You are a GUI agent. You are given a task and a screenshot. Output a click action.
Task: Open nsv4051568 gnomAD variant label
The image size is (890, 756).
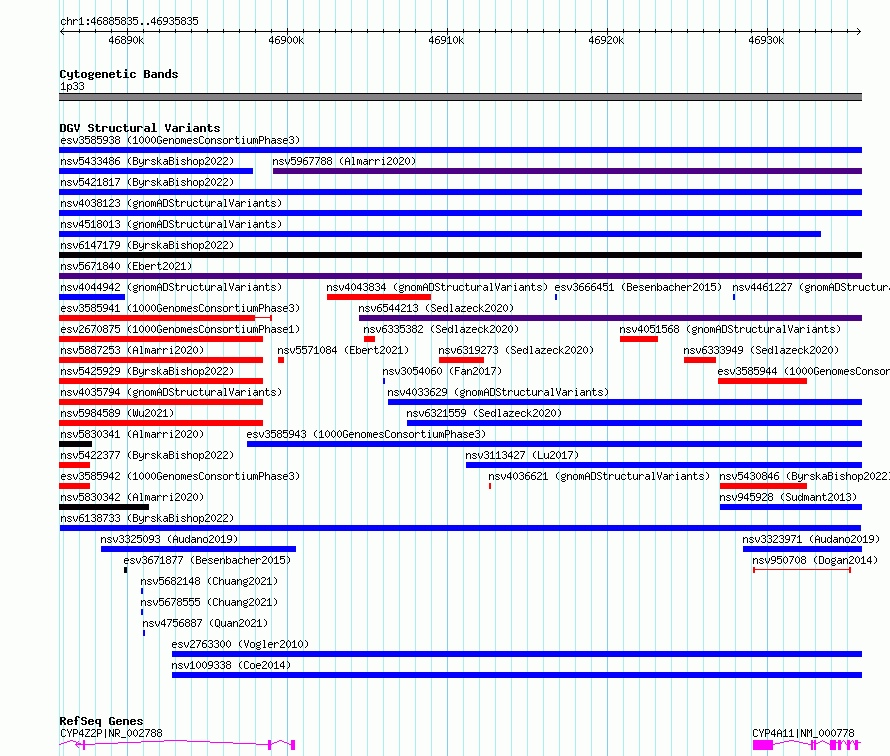[730, 329]
